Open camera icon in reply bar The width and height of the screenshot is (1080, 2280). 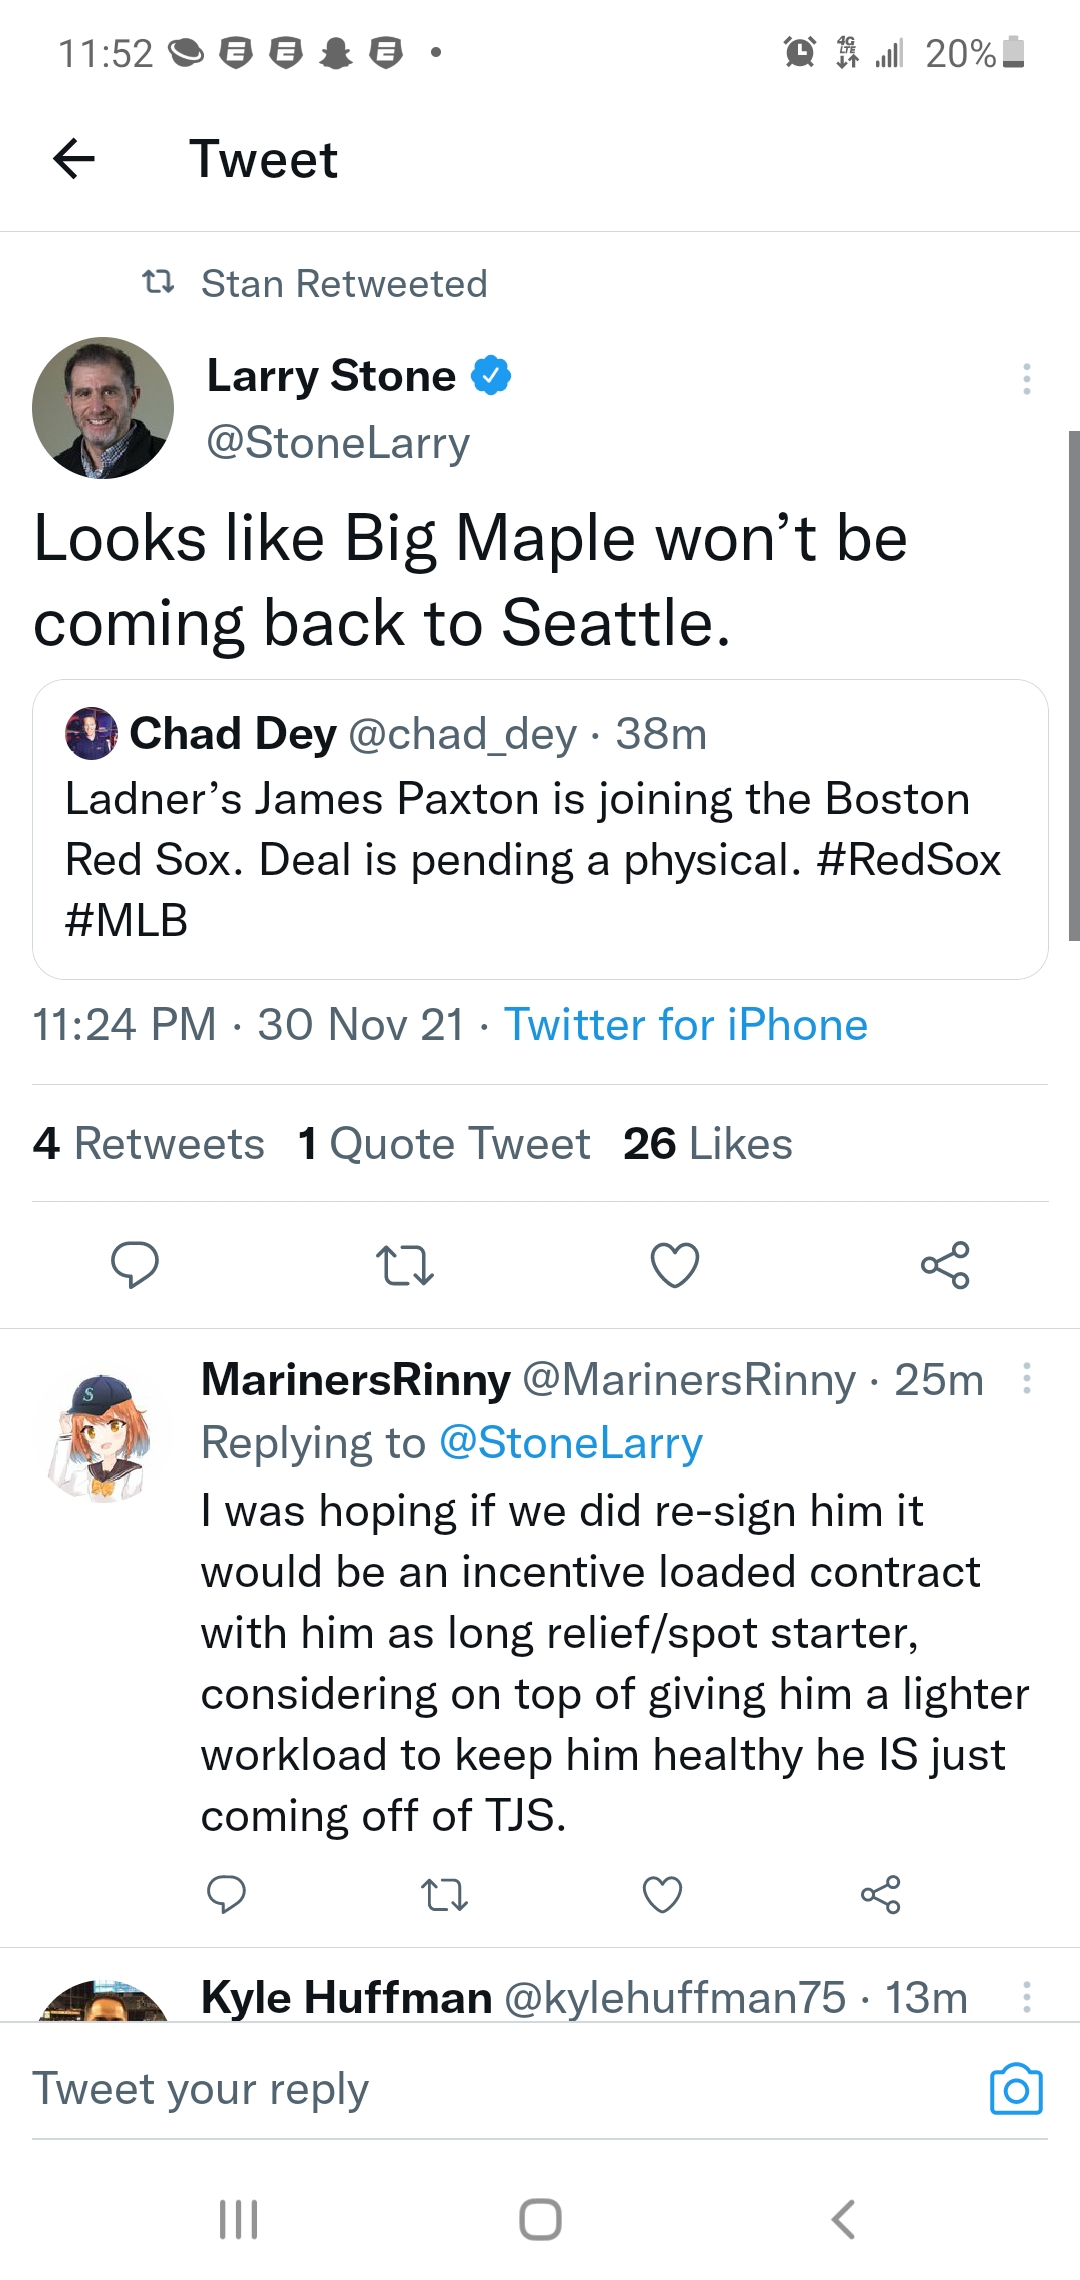(1016, 2089)
